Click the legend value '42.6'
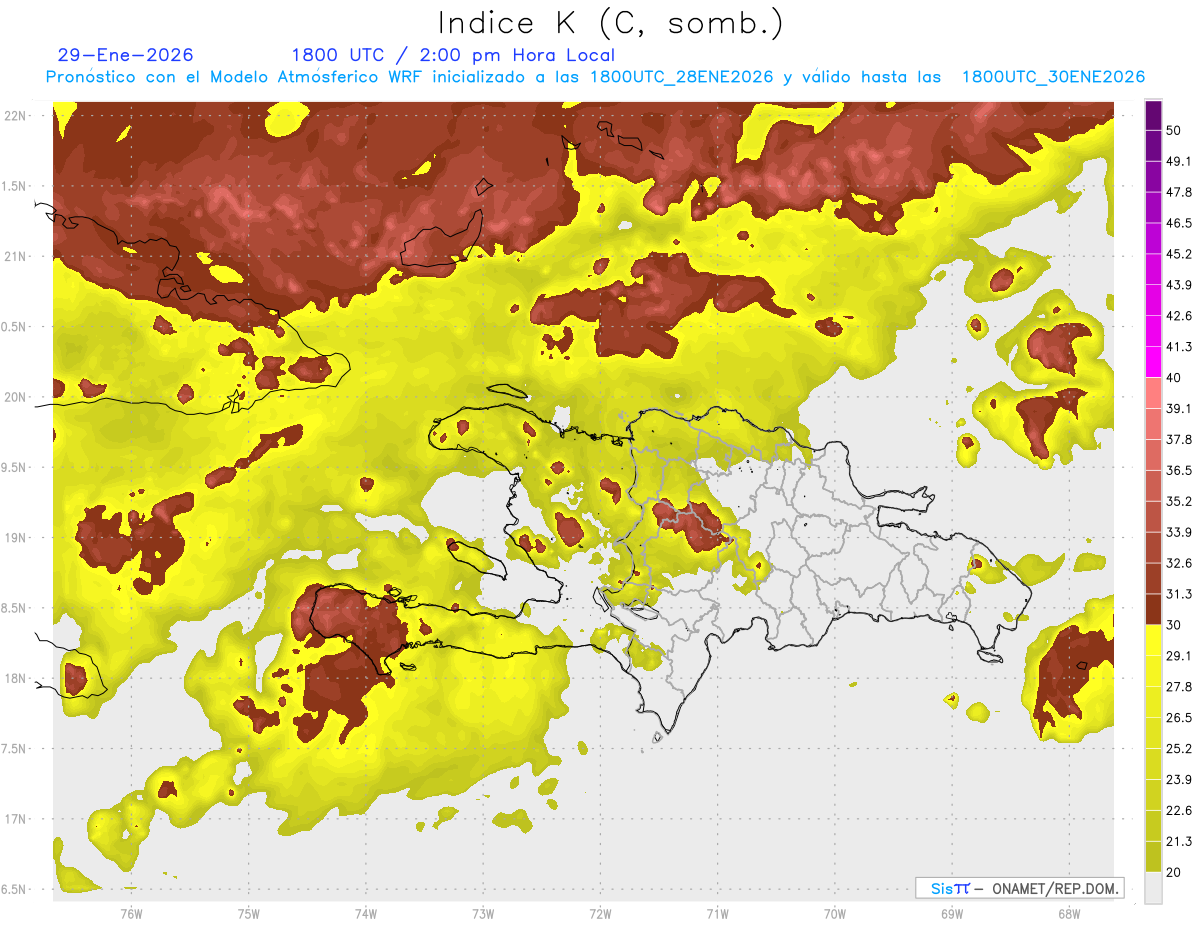 point(1179,316)
